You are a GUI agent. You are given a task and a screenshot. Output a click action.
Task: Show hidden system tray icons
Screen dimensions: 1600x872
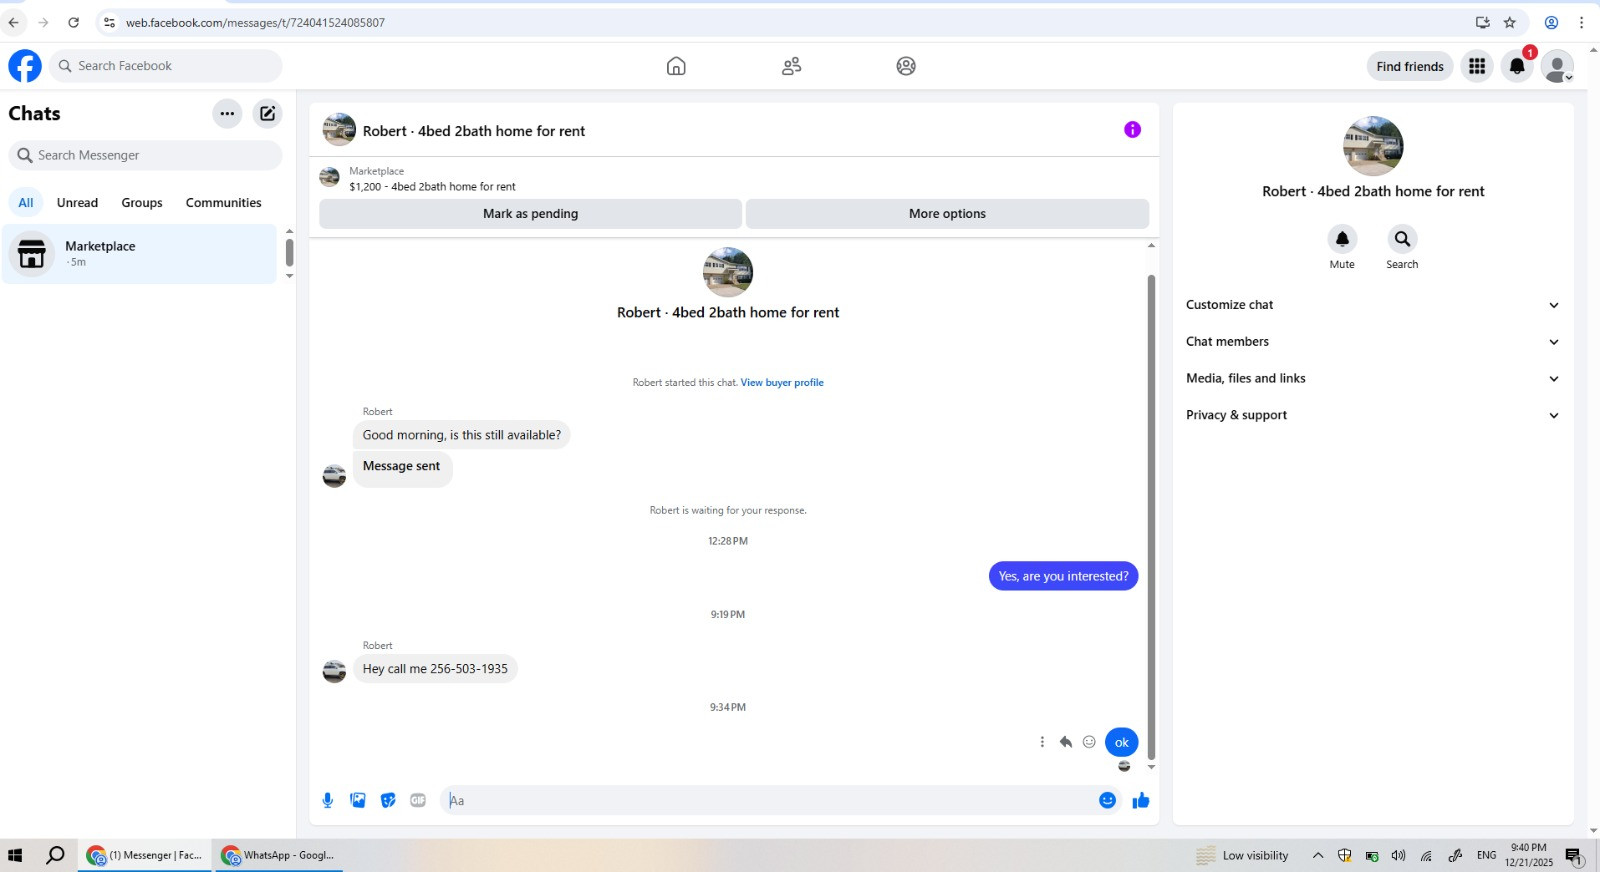[x=1318, y=855]
